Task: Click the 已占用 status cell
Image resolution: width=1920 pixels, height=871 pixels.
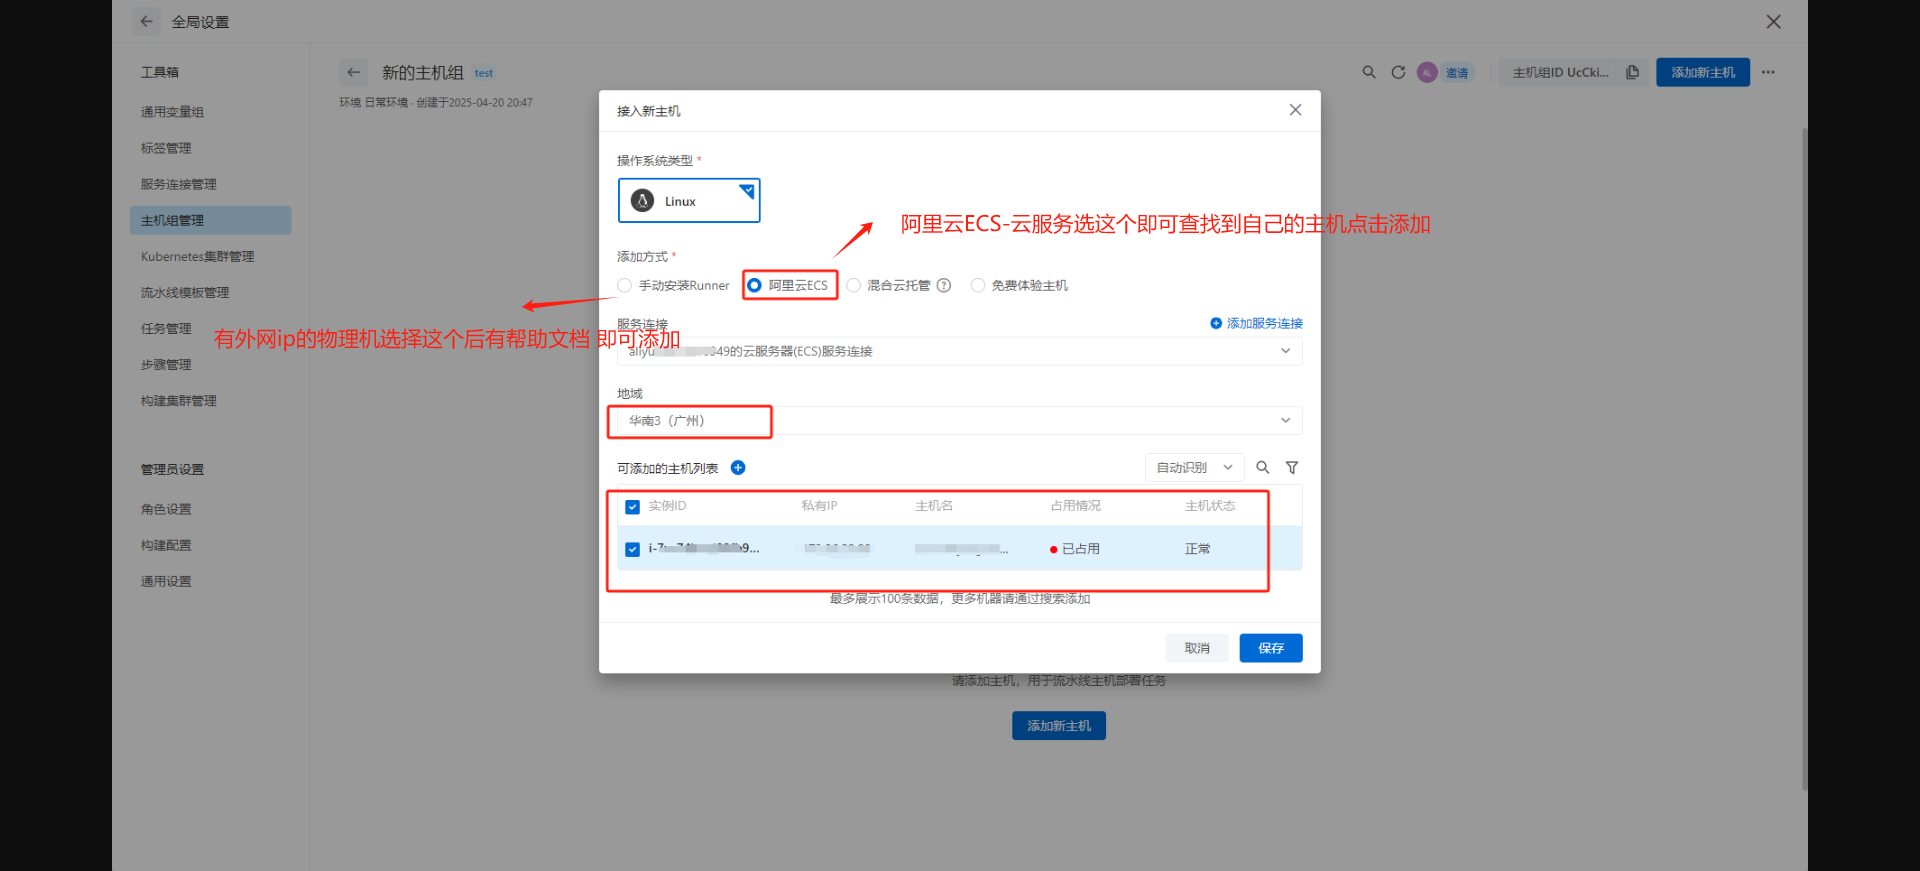Action: [1075, 549]
